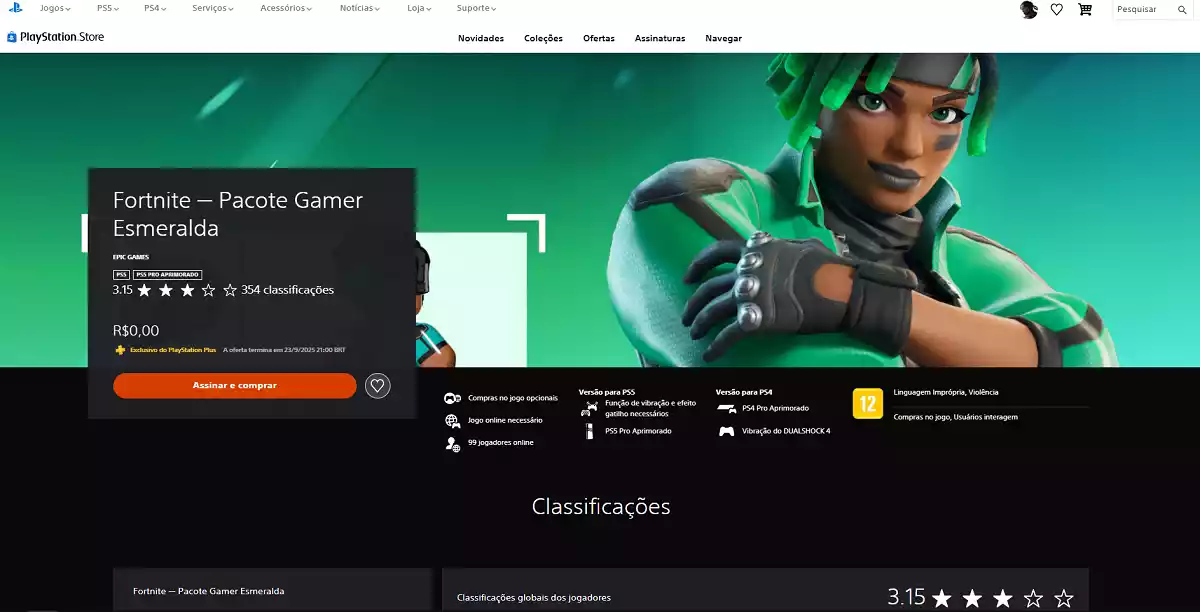Expand the PS4 dropdown menu
Viewport: 1200px width, 612px height.
coord(155,9)
